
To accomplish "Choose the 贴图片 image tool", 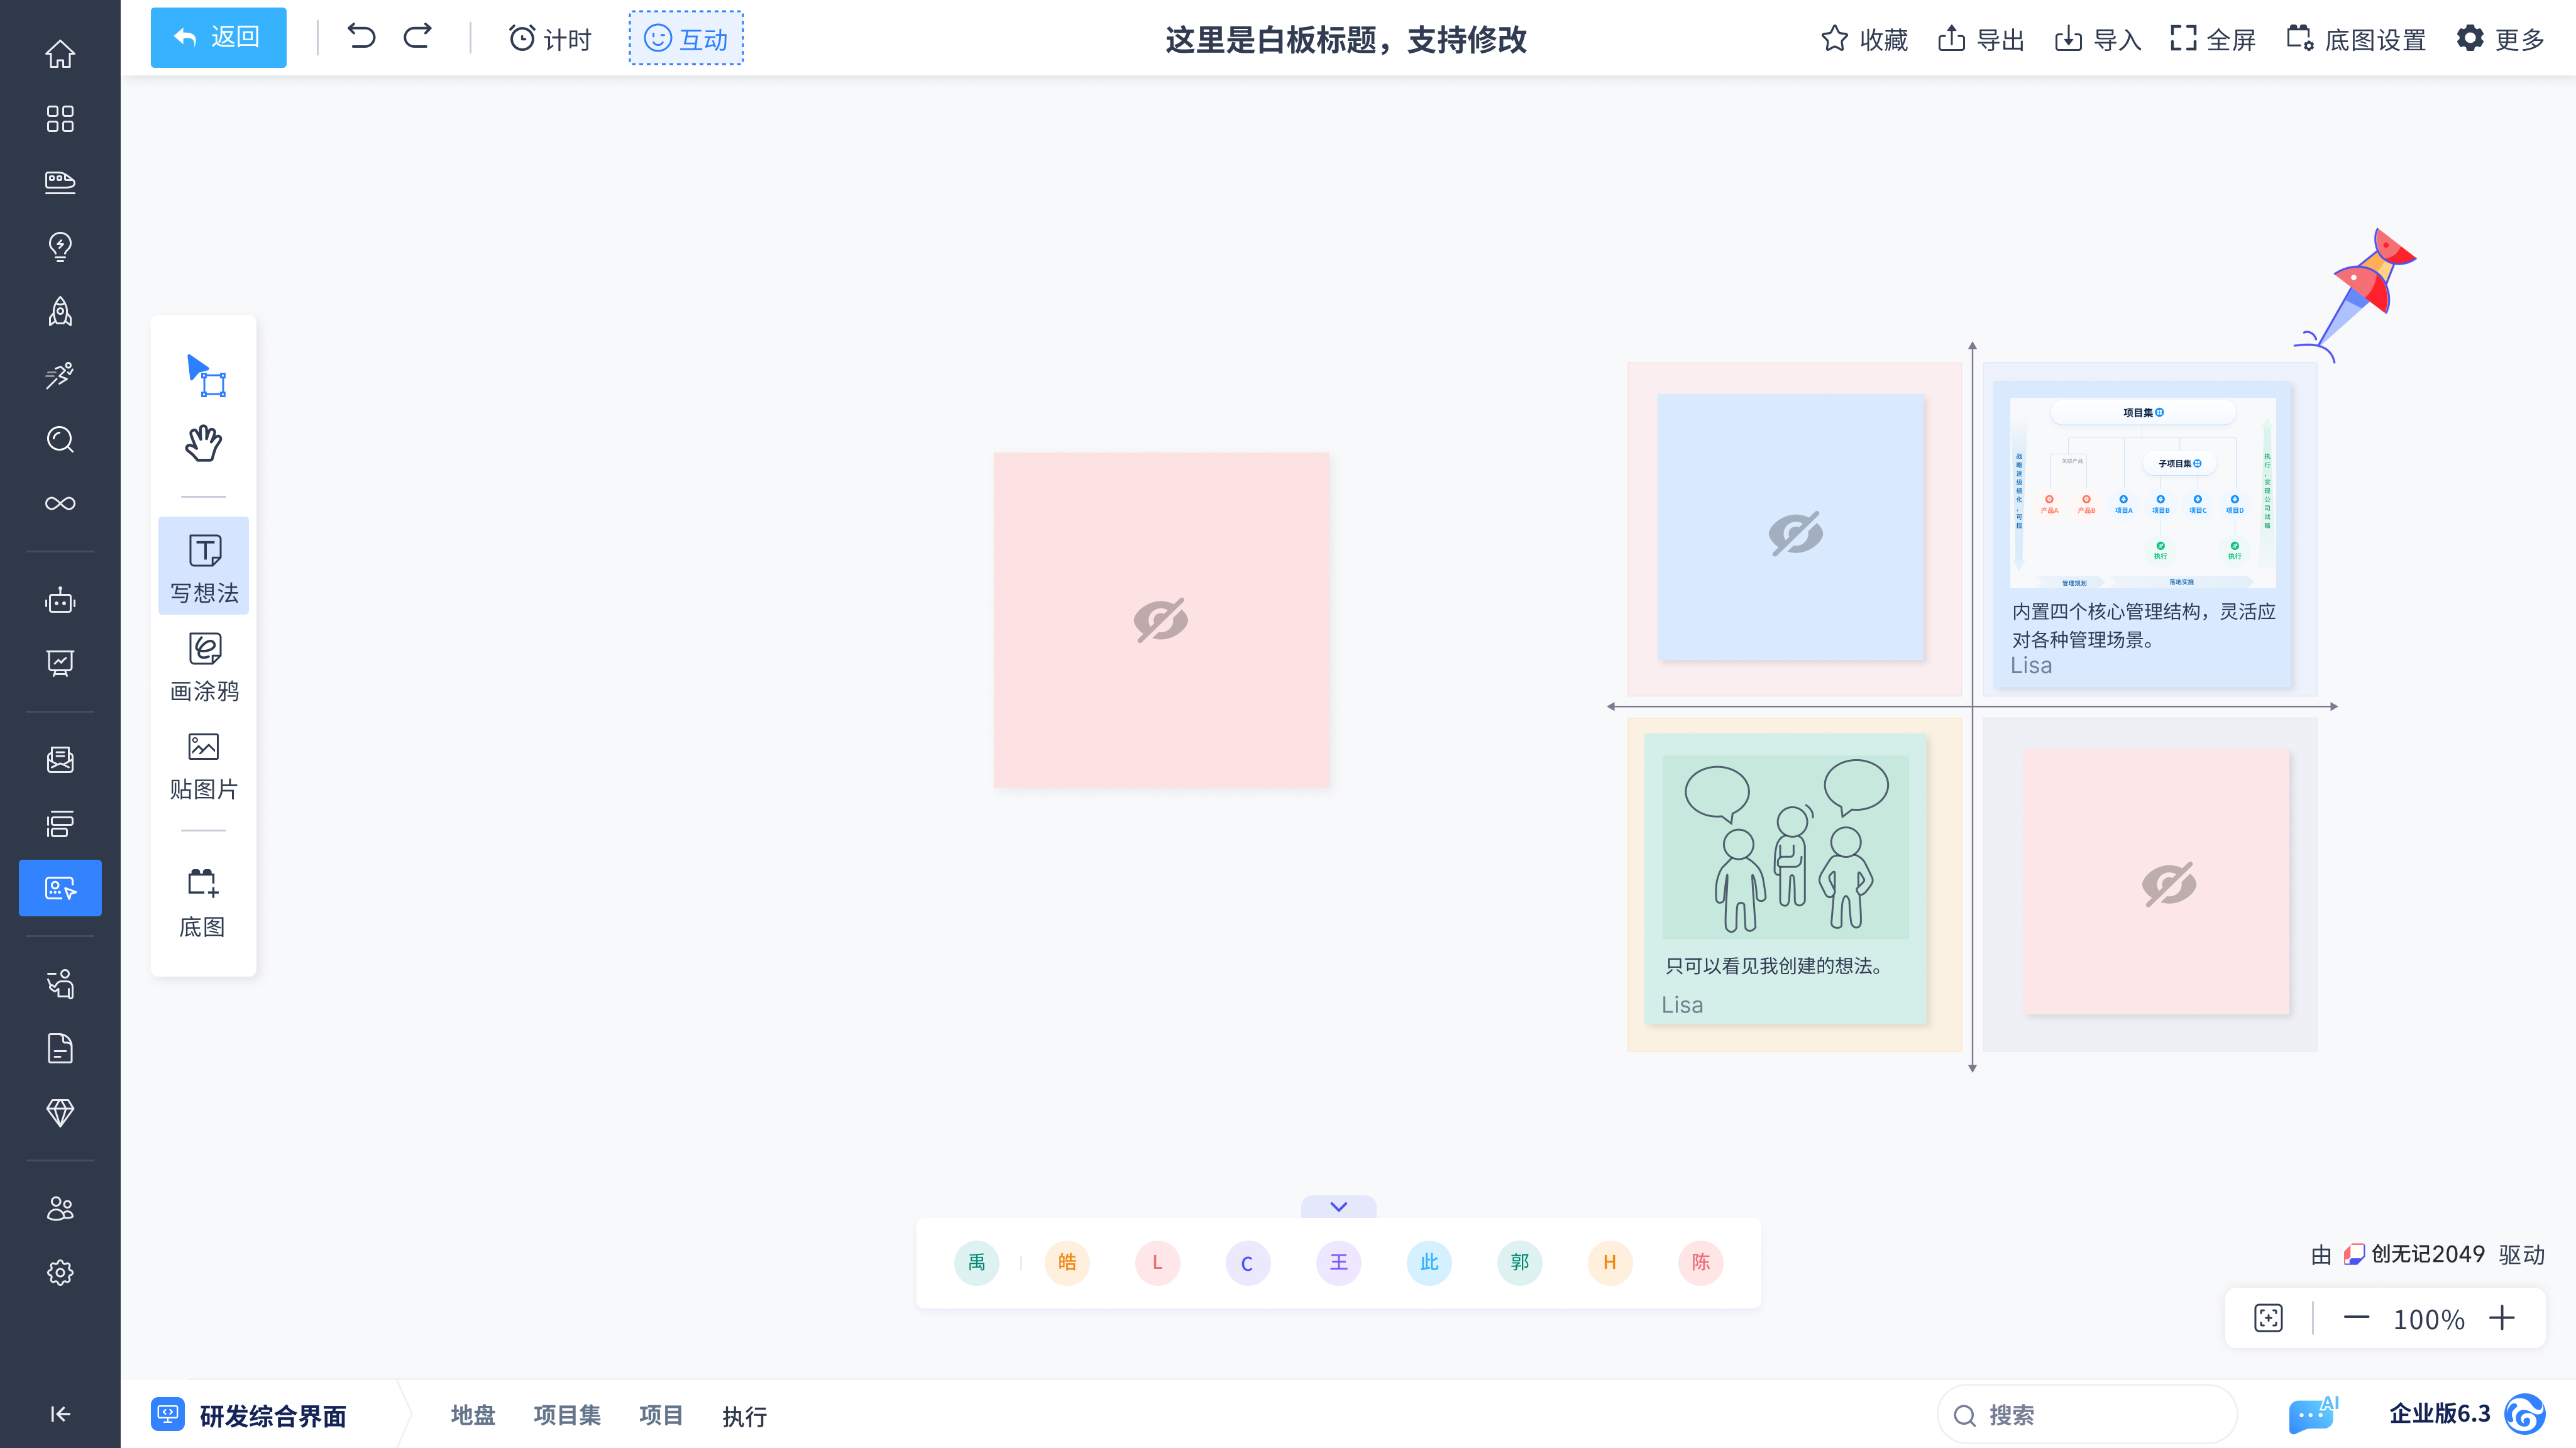I will pyautogui.click(x=204, y=764).
